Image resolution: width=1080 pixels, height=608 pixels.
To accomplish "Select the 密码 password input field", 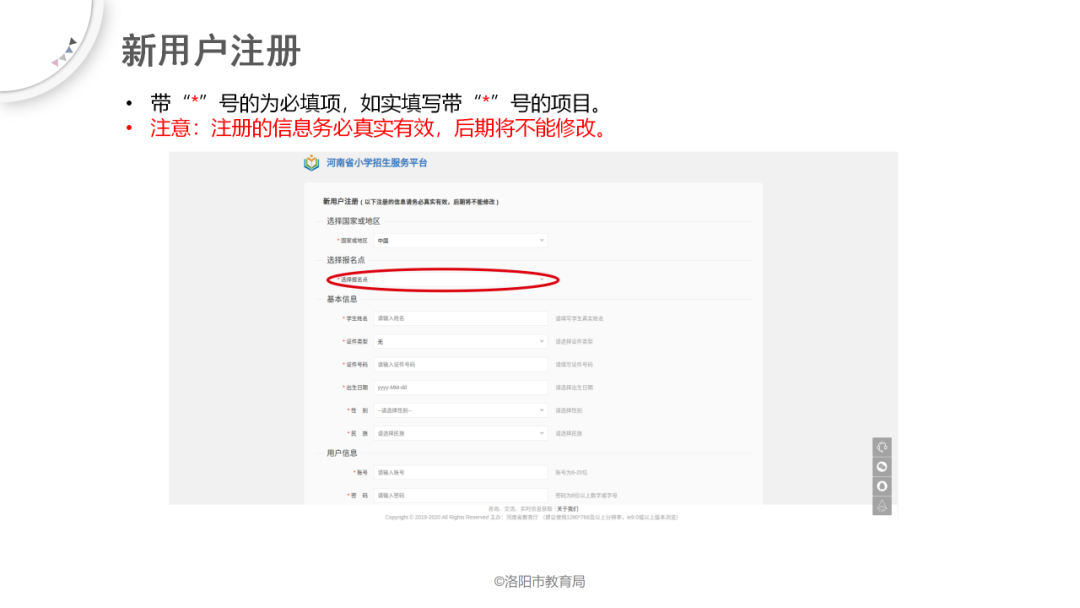I will tap(460, 495).
